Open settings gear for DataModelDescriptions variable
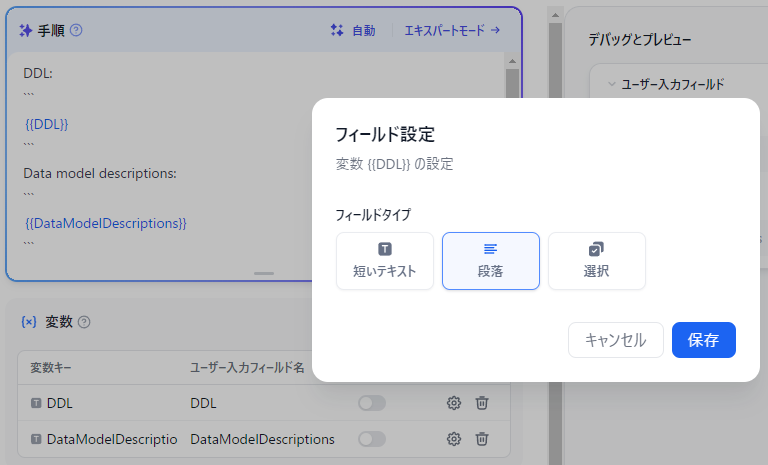Viewport: 768px width, 465px height. pos(454,439)
